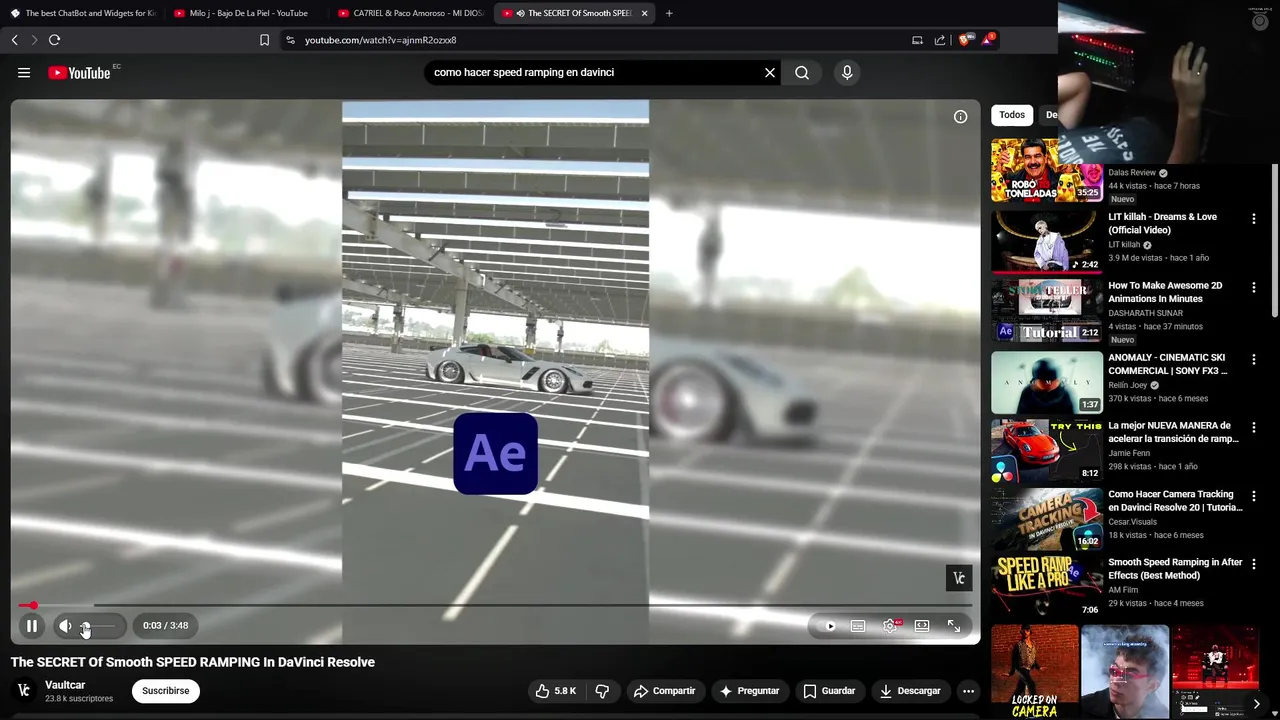Open the YouTube guide hamburger menu
Screen dimensions: 1280x720
coord(24,72)
